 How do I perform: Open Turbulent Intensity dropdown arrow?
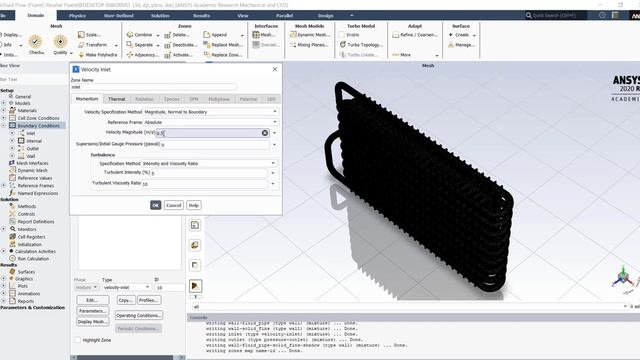[273, 173]
